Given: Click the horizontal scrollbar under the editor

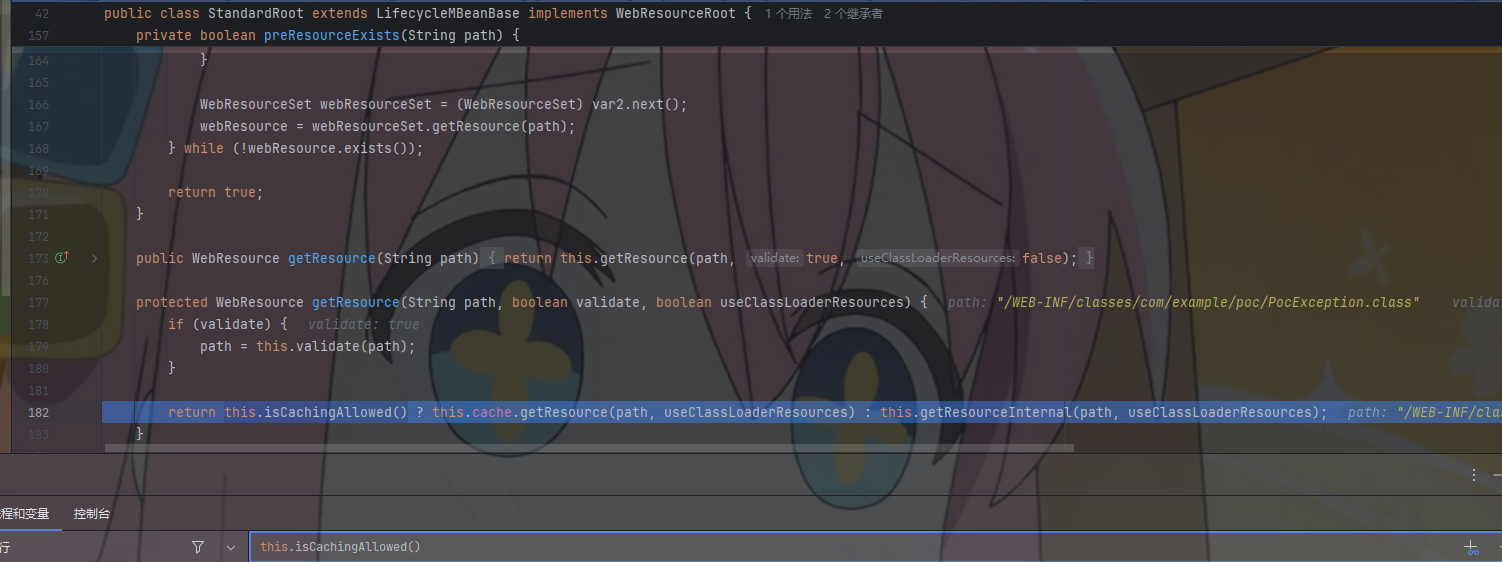Looking at the screenshot, I should tap(588, 448).
